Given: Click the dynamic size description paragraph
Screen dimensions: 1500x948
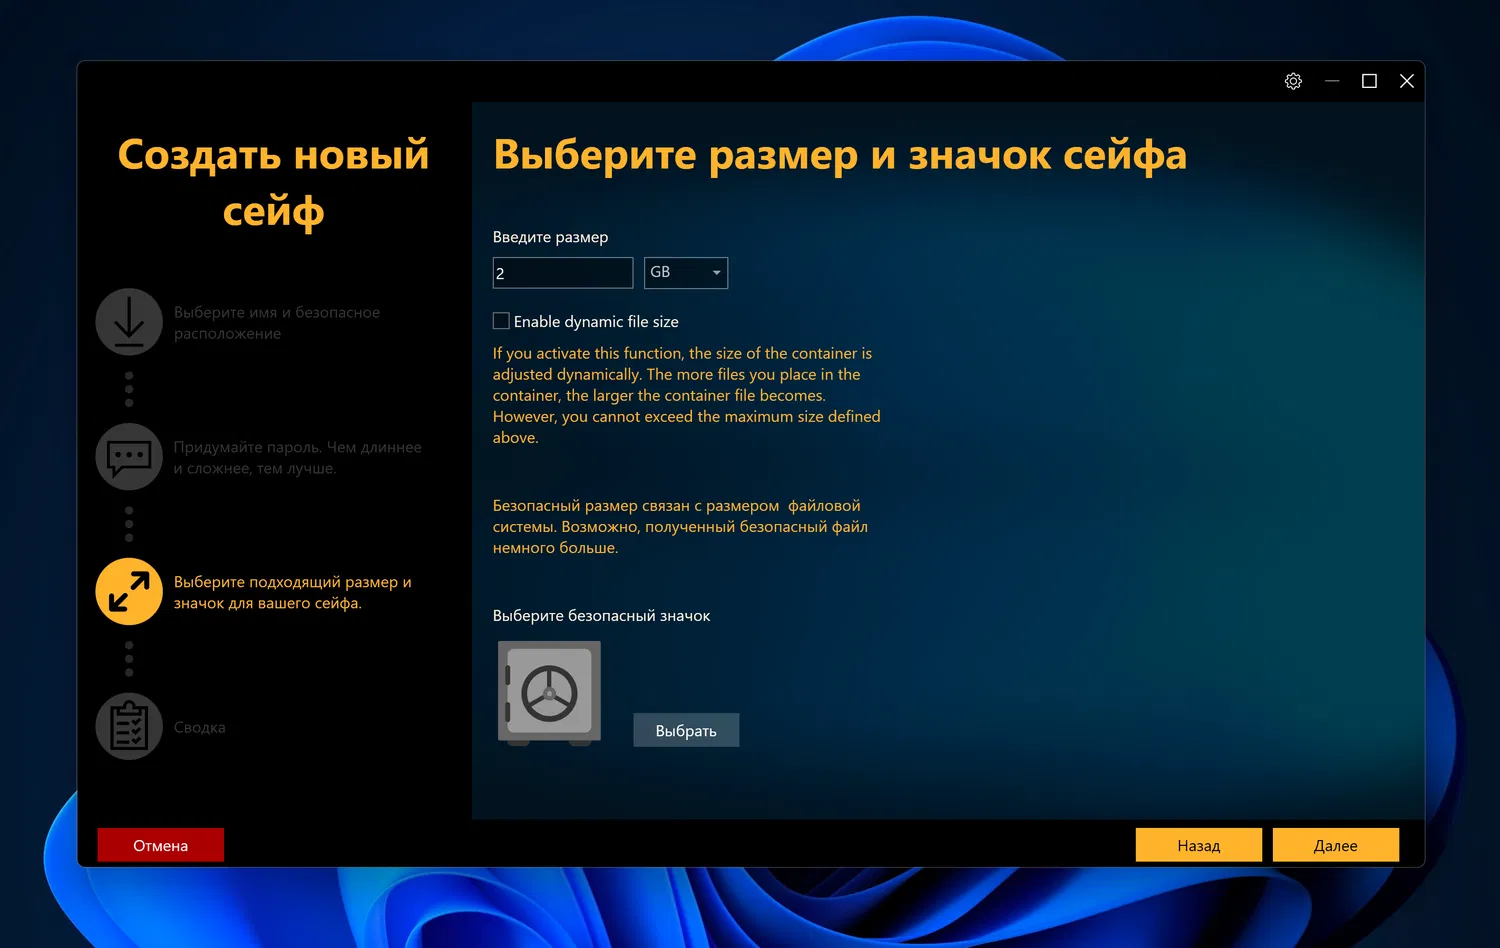Looking at the screenshot, I should (687, 395).
